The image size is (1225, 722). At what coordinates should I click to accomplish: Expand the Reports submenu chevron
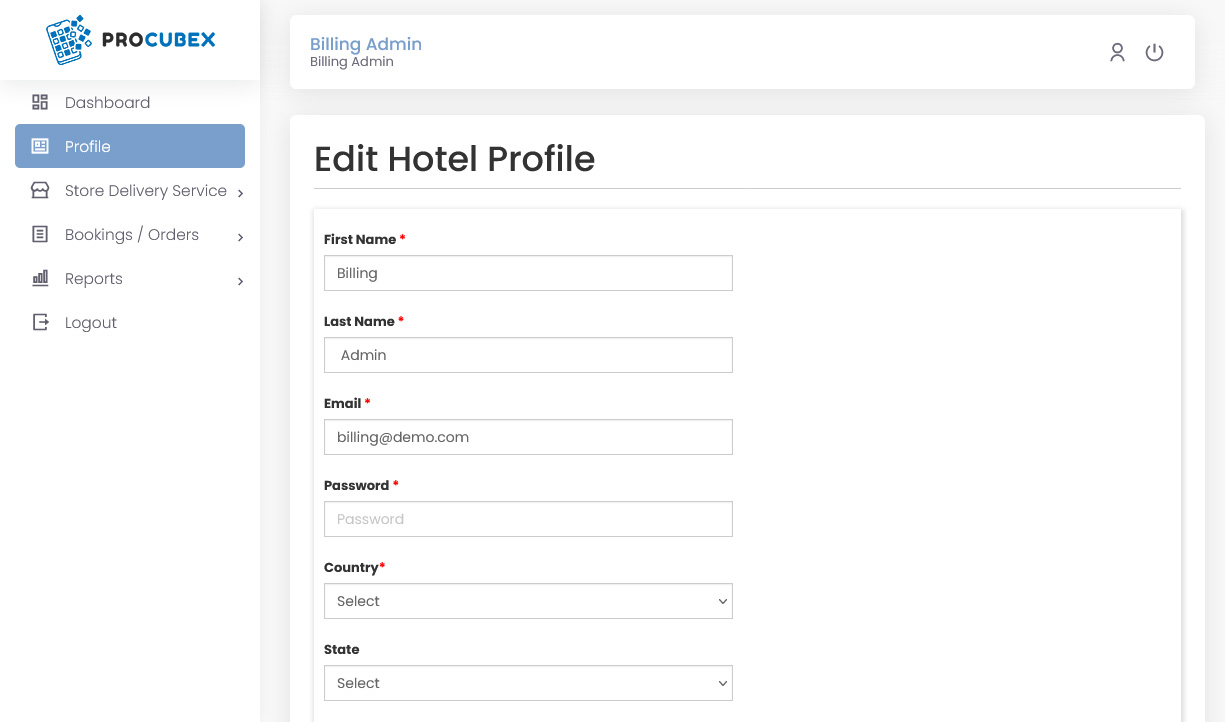(240, 282)
